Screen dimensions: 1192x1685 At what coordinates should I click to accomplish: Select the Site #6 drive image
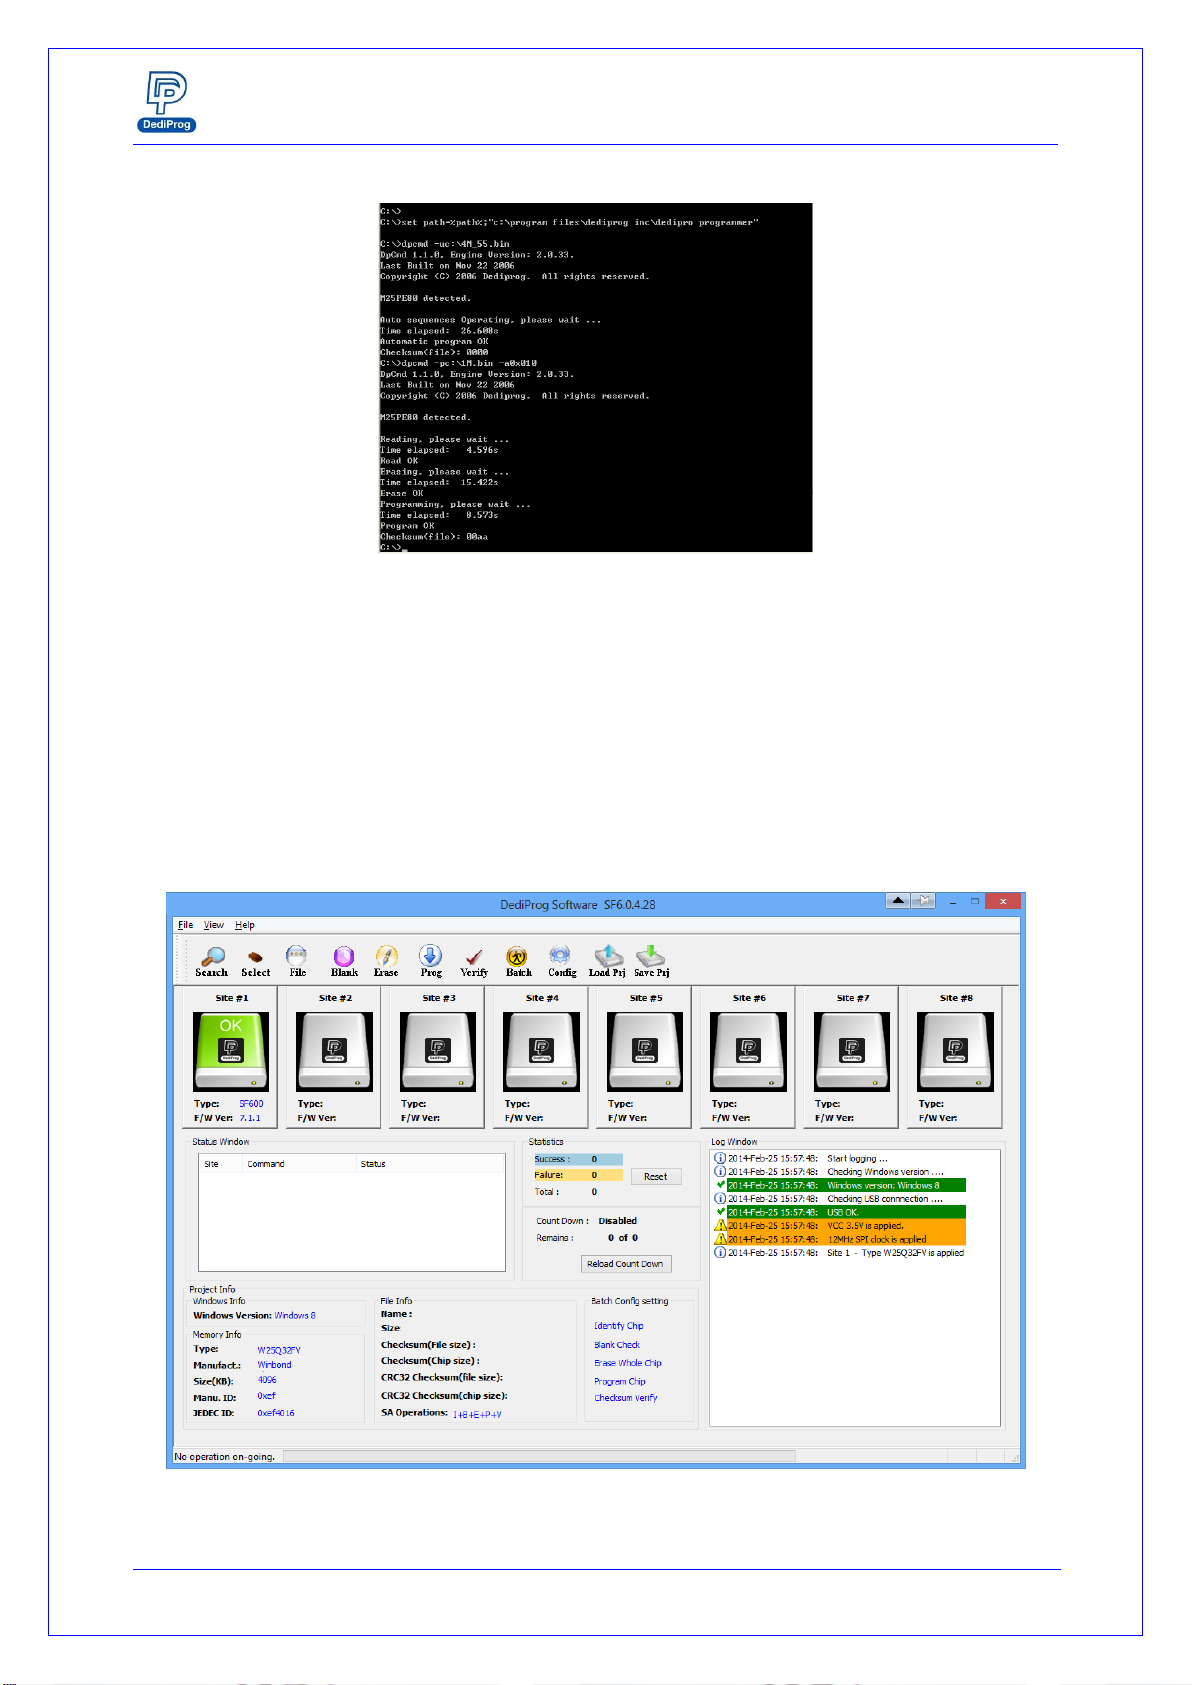click(749, 1052)
